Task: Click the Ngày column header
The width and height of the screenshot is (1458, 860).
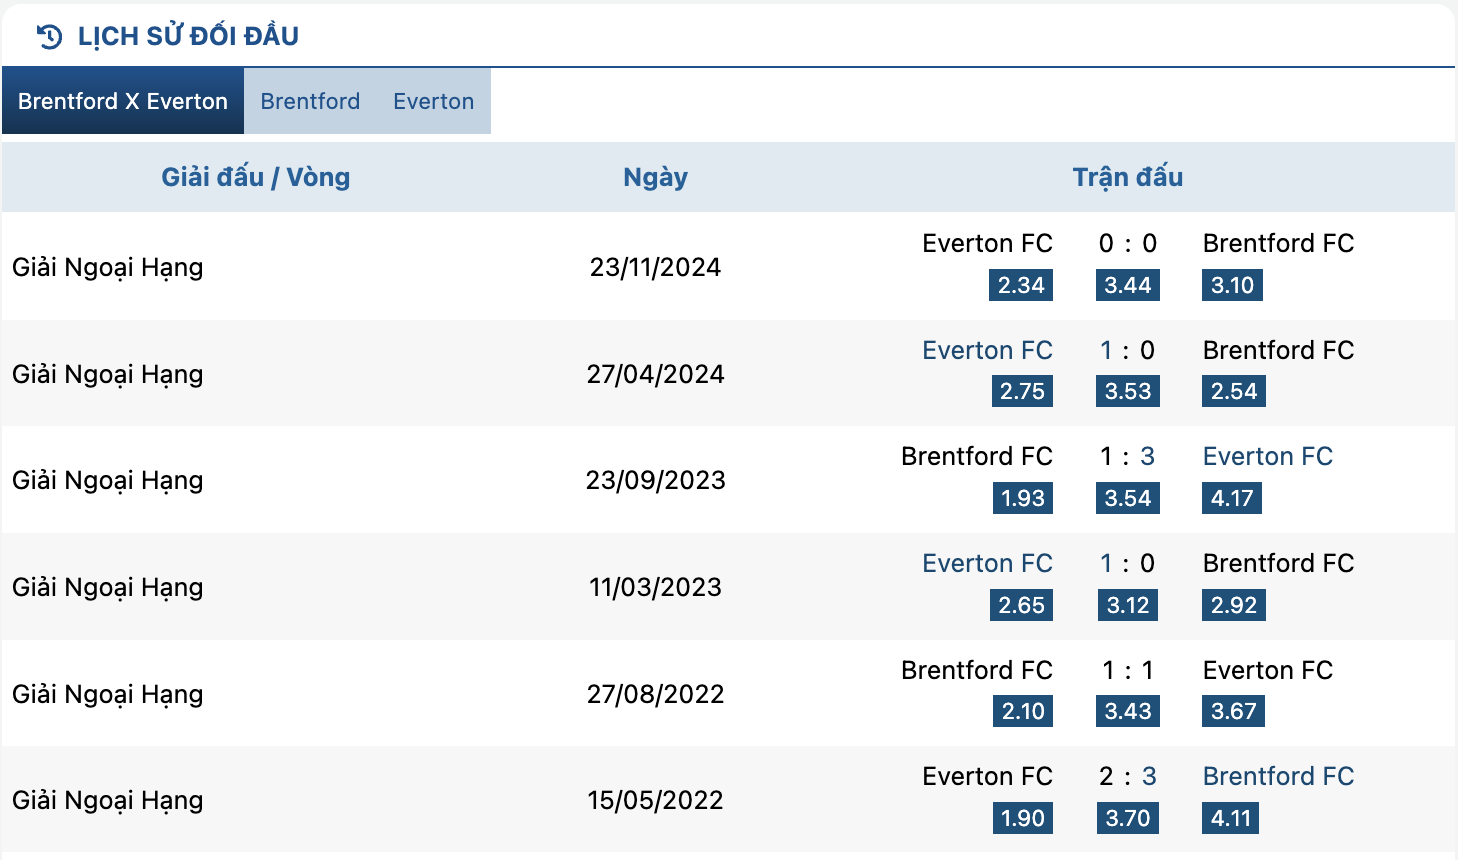Action: (x=655, y=177)
